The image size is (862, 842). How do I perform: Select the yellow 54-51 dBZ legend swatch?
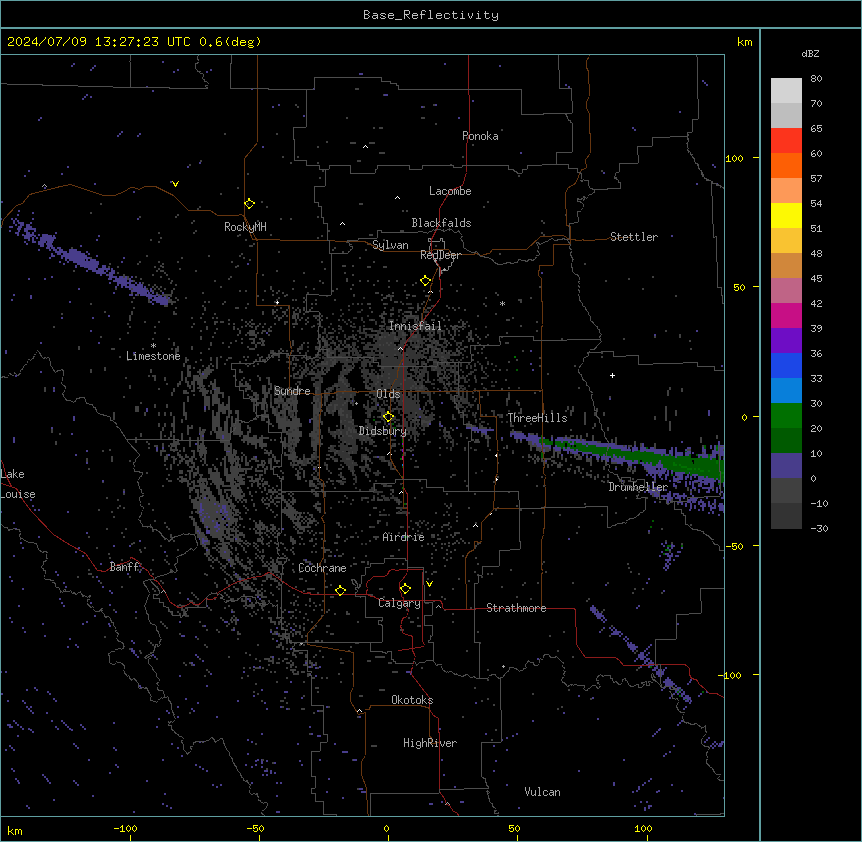coord(786,215)
